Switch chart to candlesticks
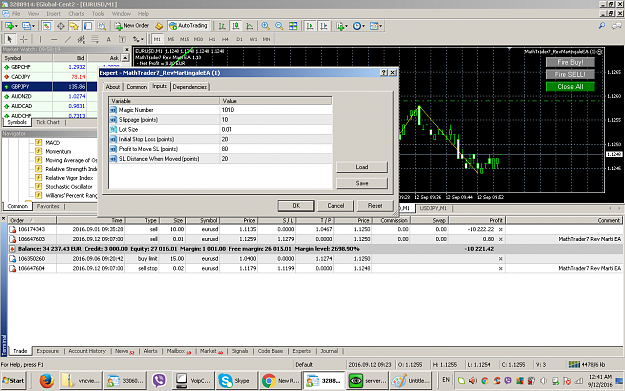The image size is (625, 391). coord(236,26)
